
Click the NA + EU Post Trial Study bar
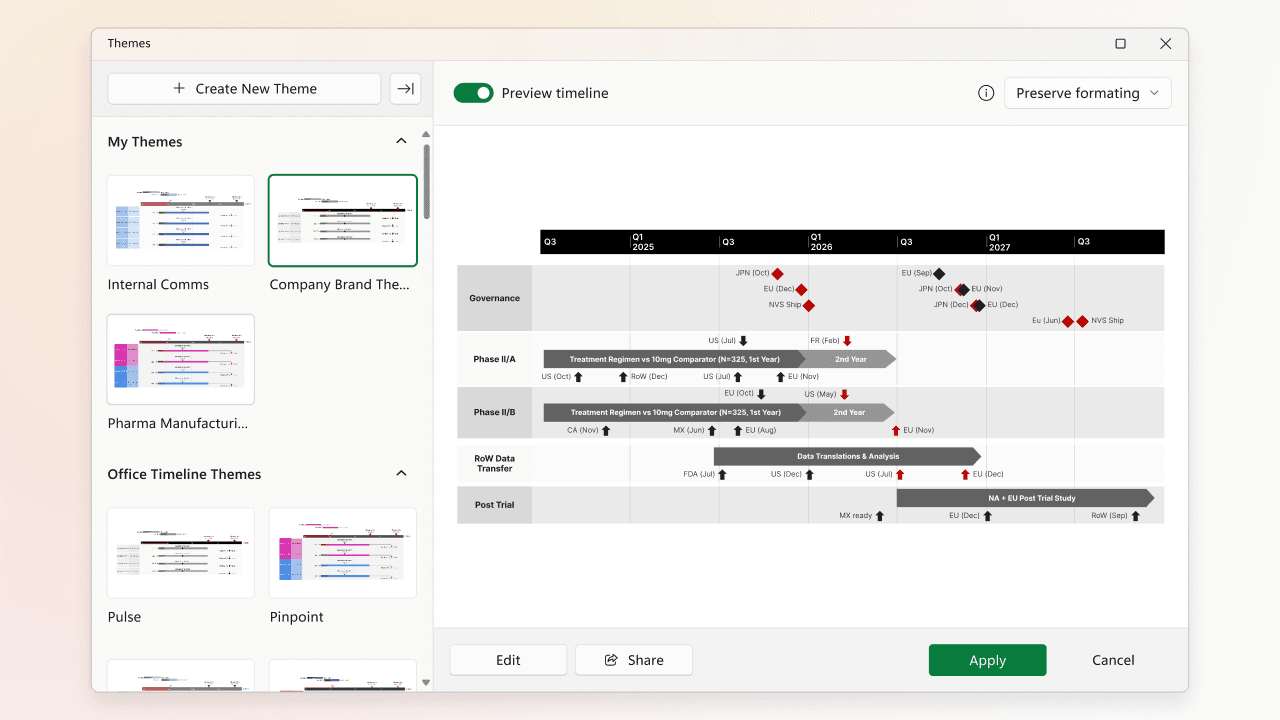1025,498
